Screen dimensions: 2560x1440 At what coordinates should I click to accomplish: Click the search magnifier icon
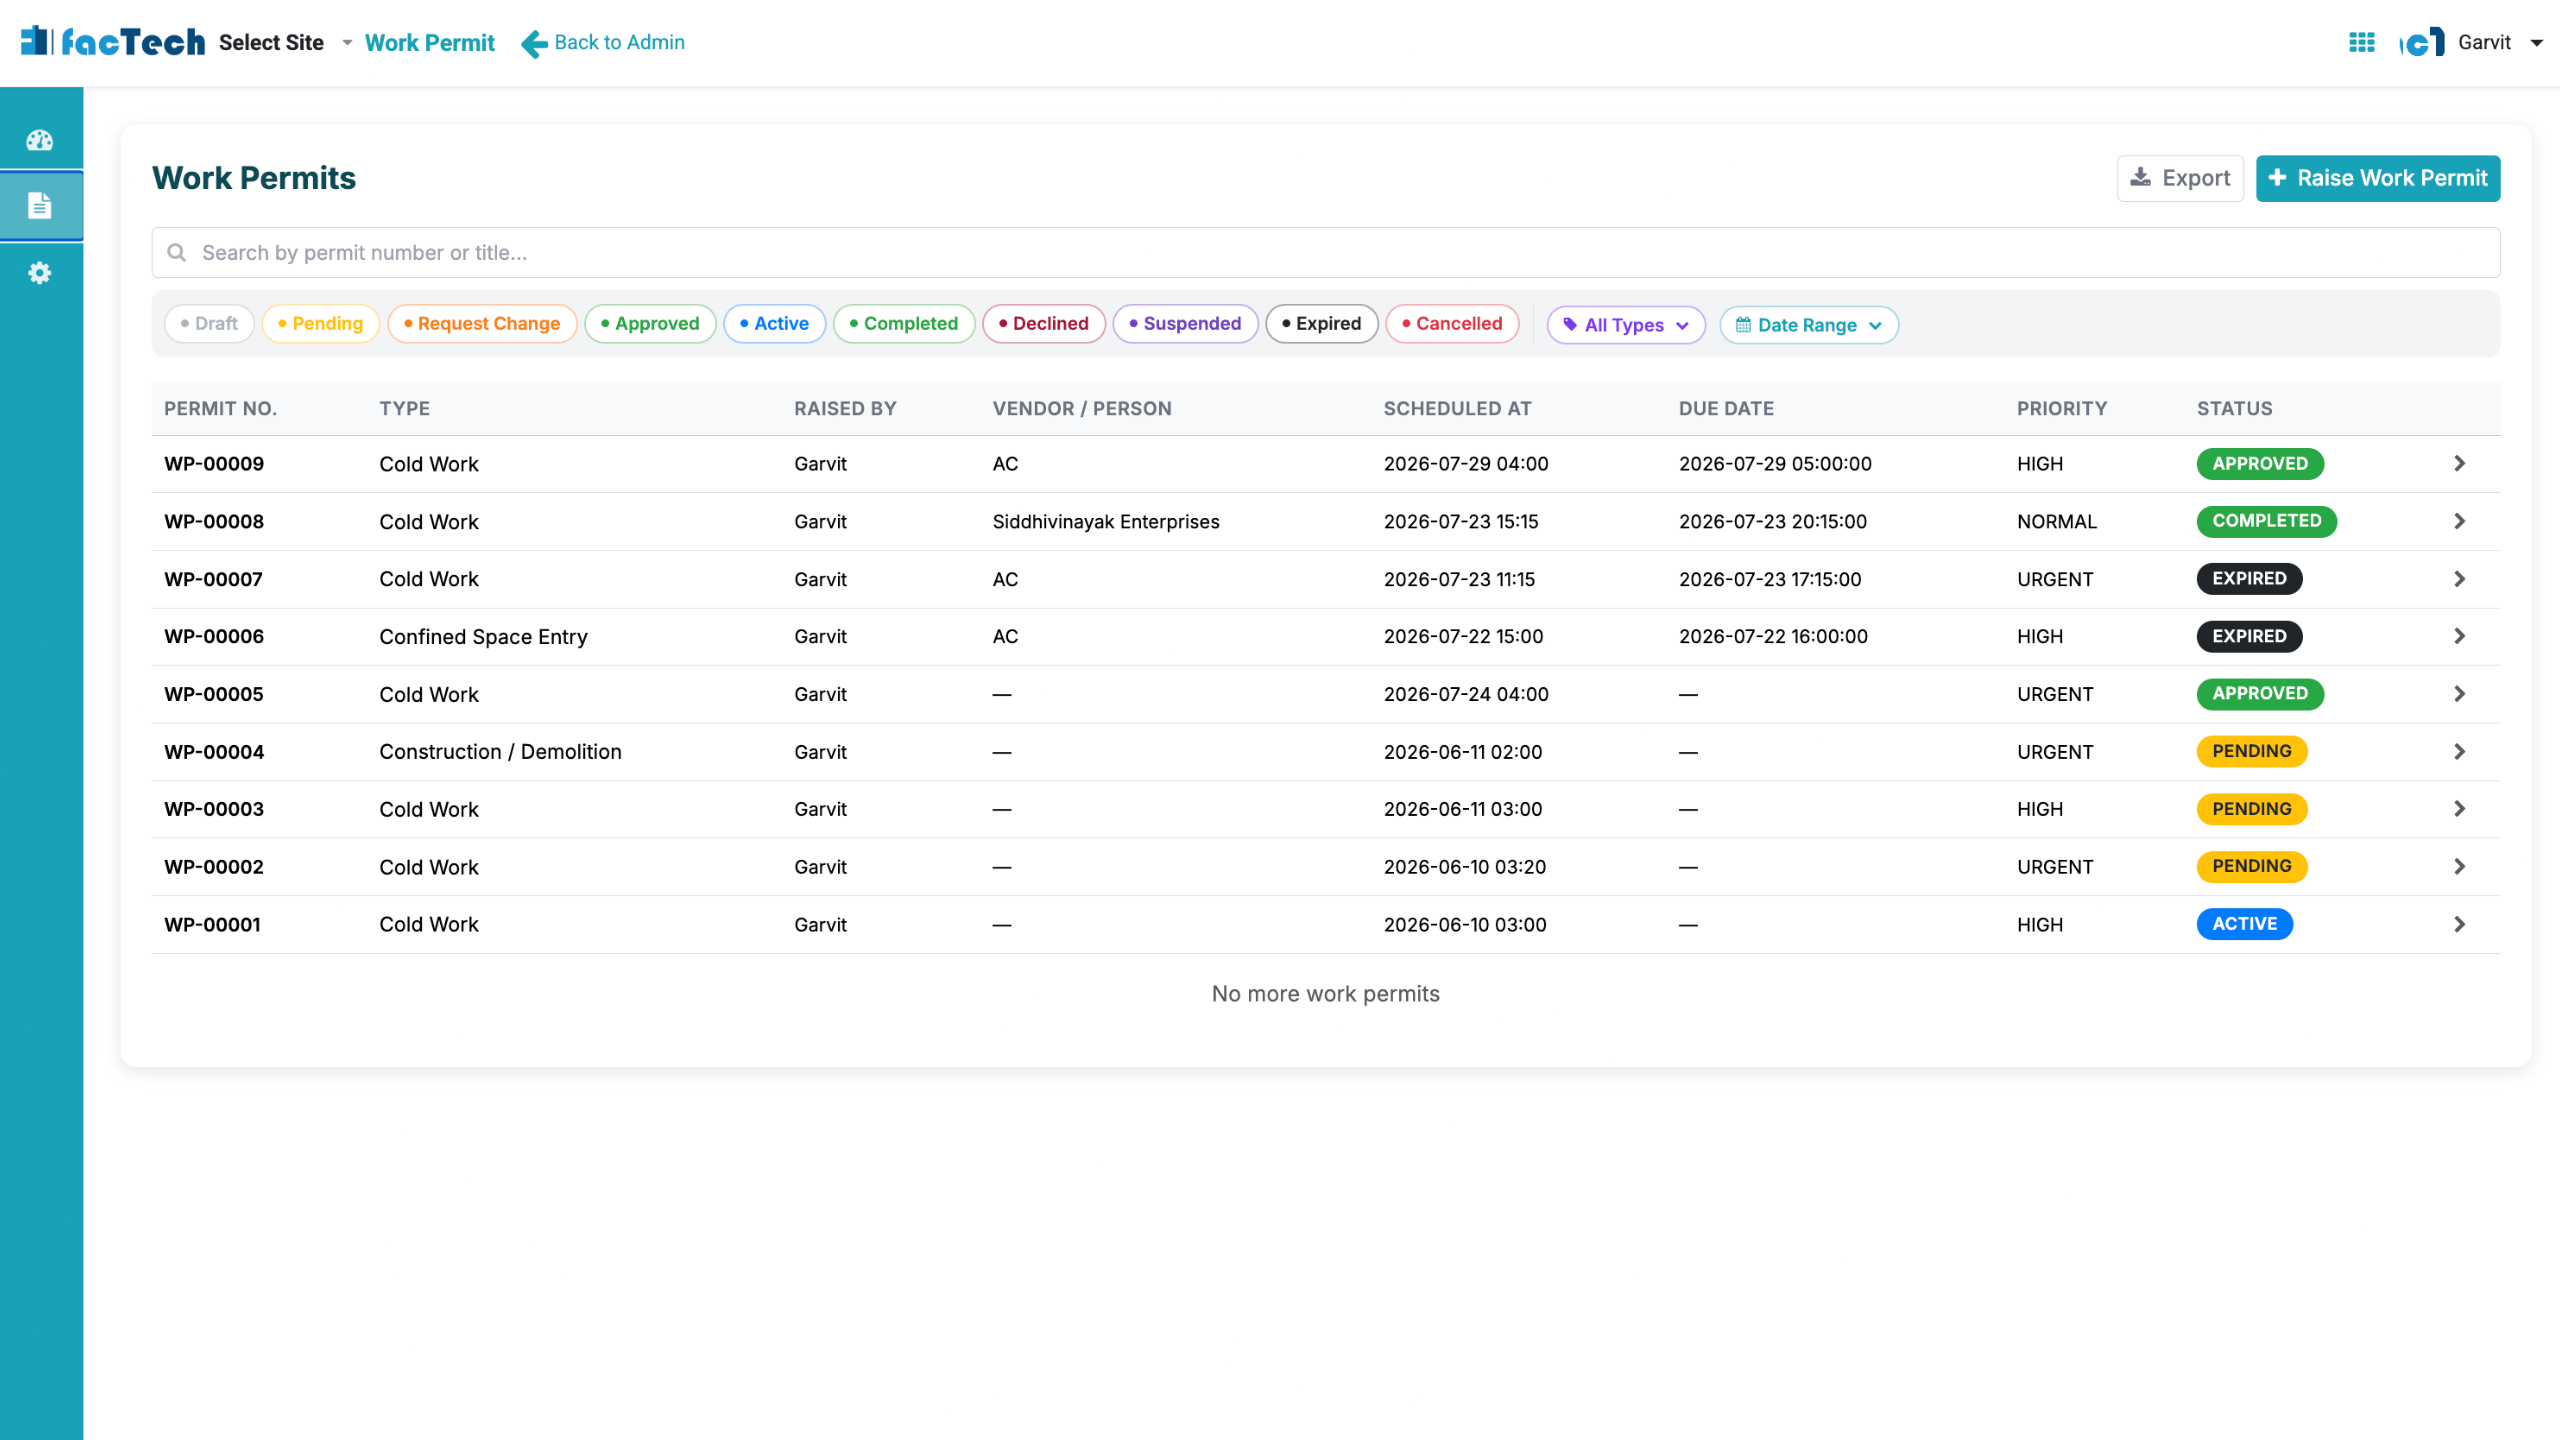(x=177, y=252)
